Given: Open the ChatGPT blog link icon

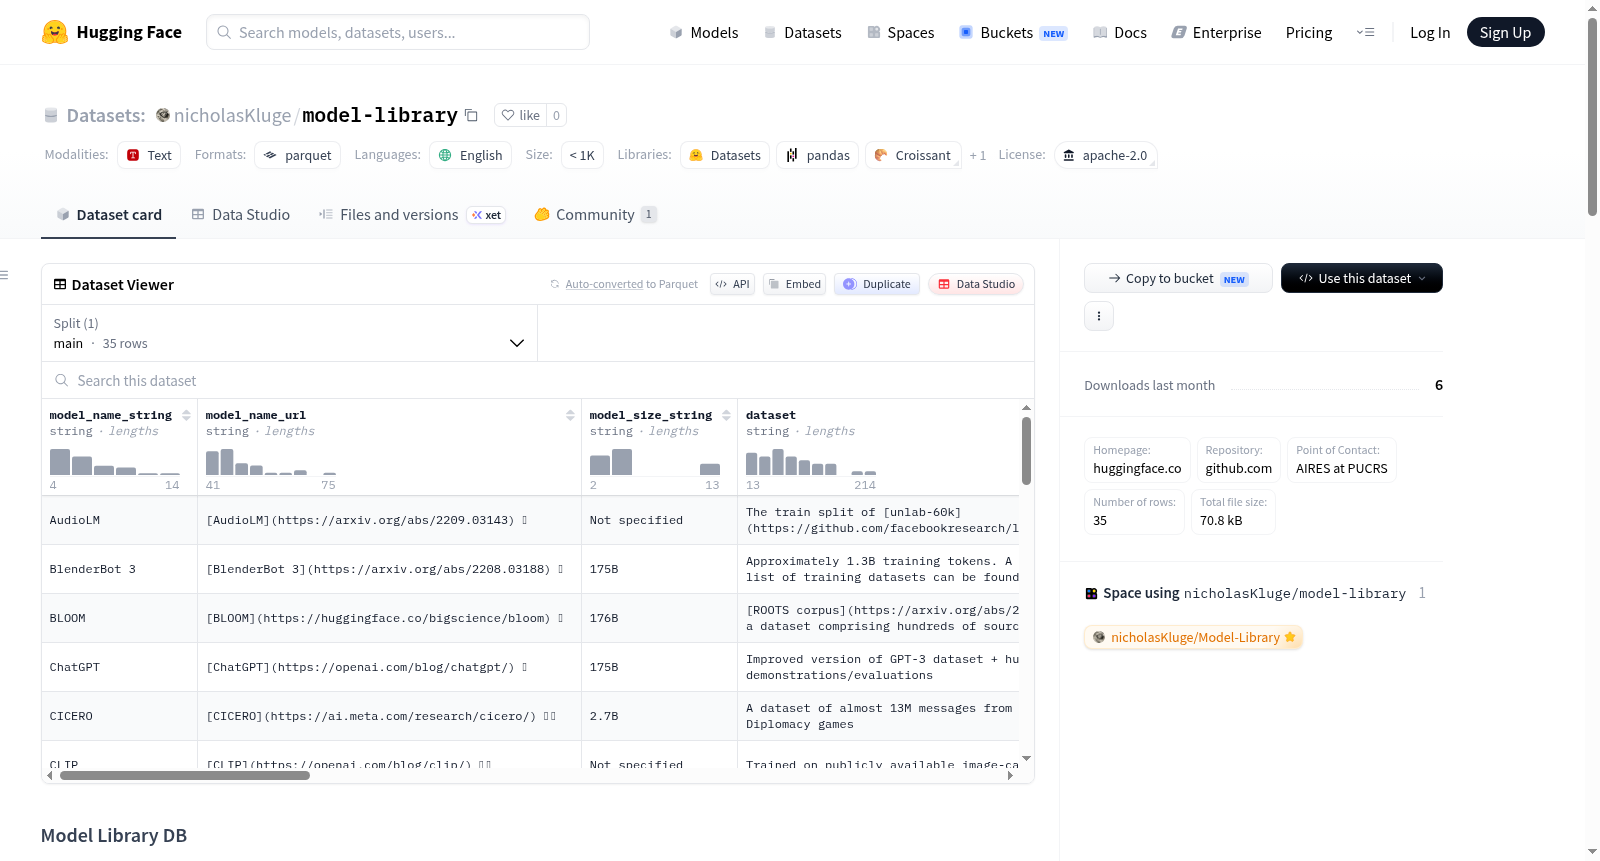Looking at the screenshot, I should [x=525, y=667].
